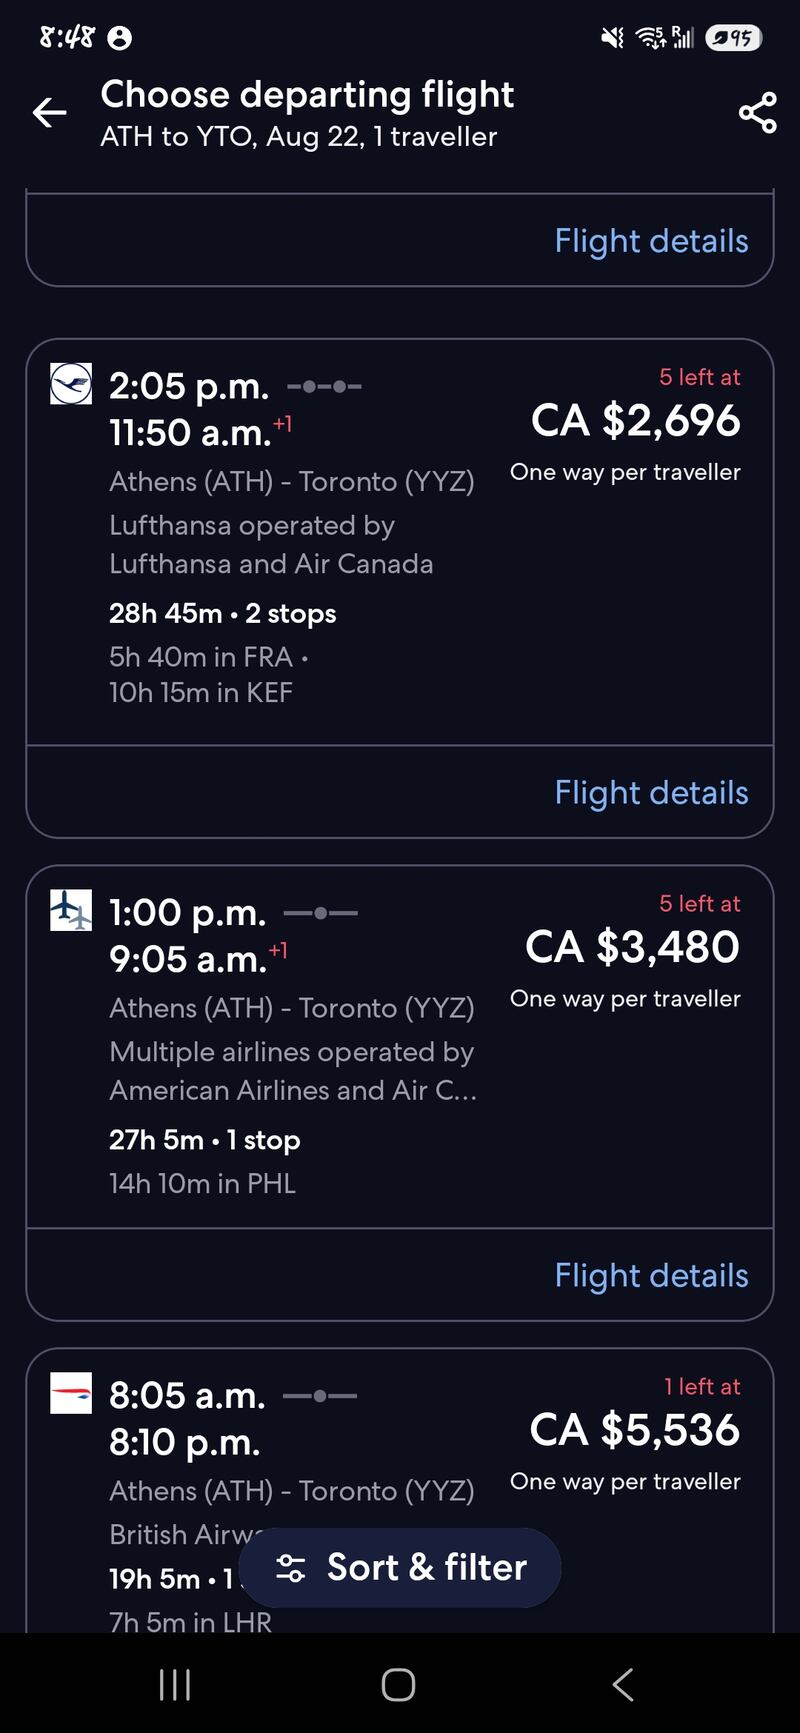Viewport: 800px width, 1733px height.
Task: Tap the 28h 45m 2 stops label
Action: click(222, 613)
